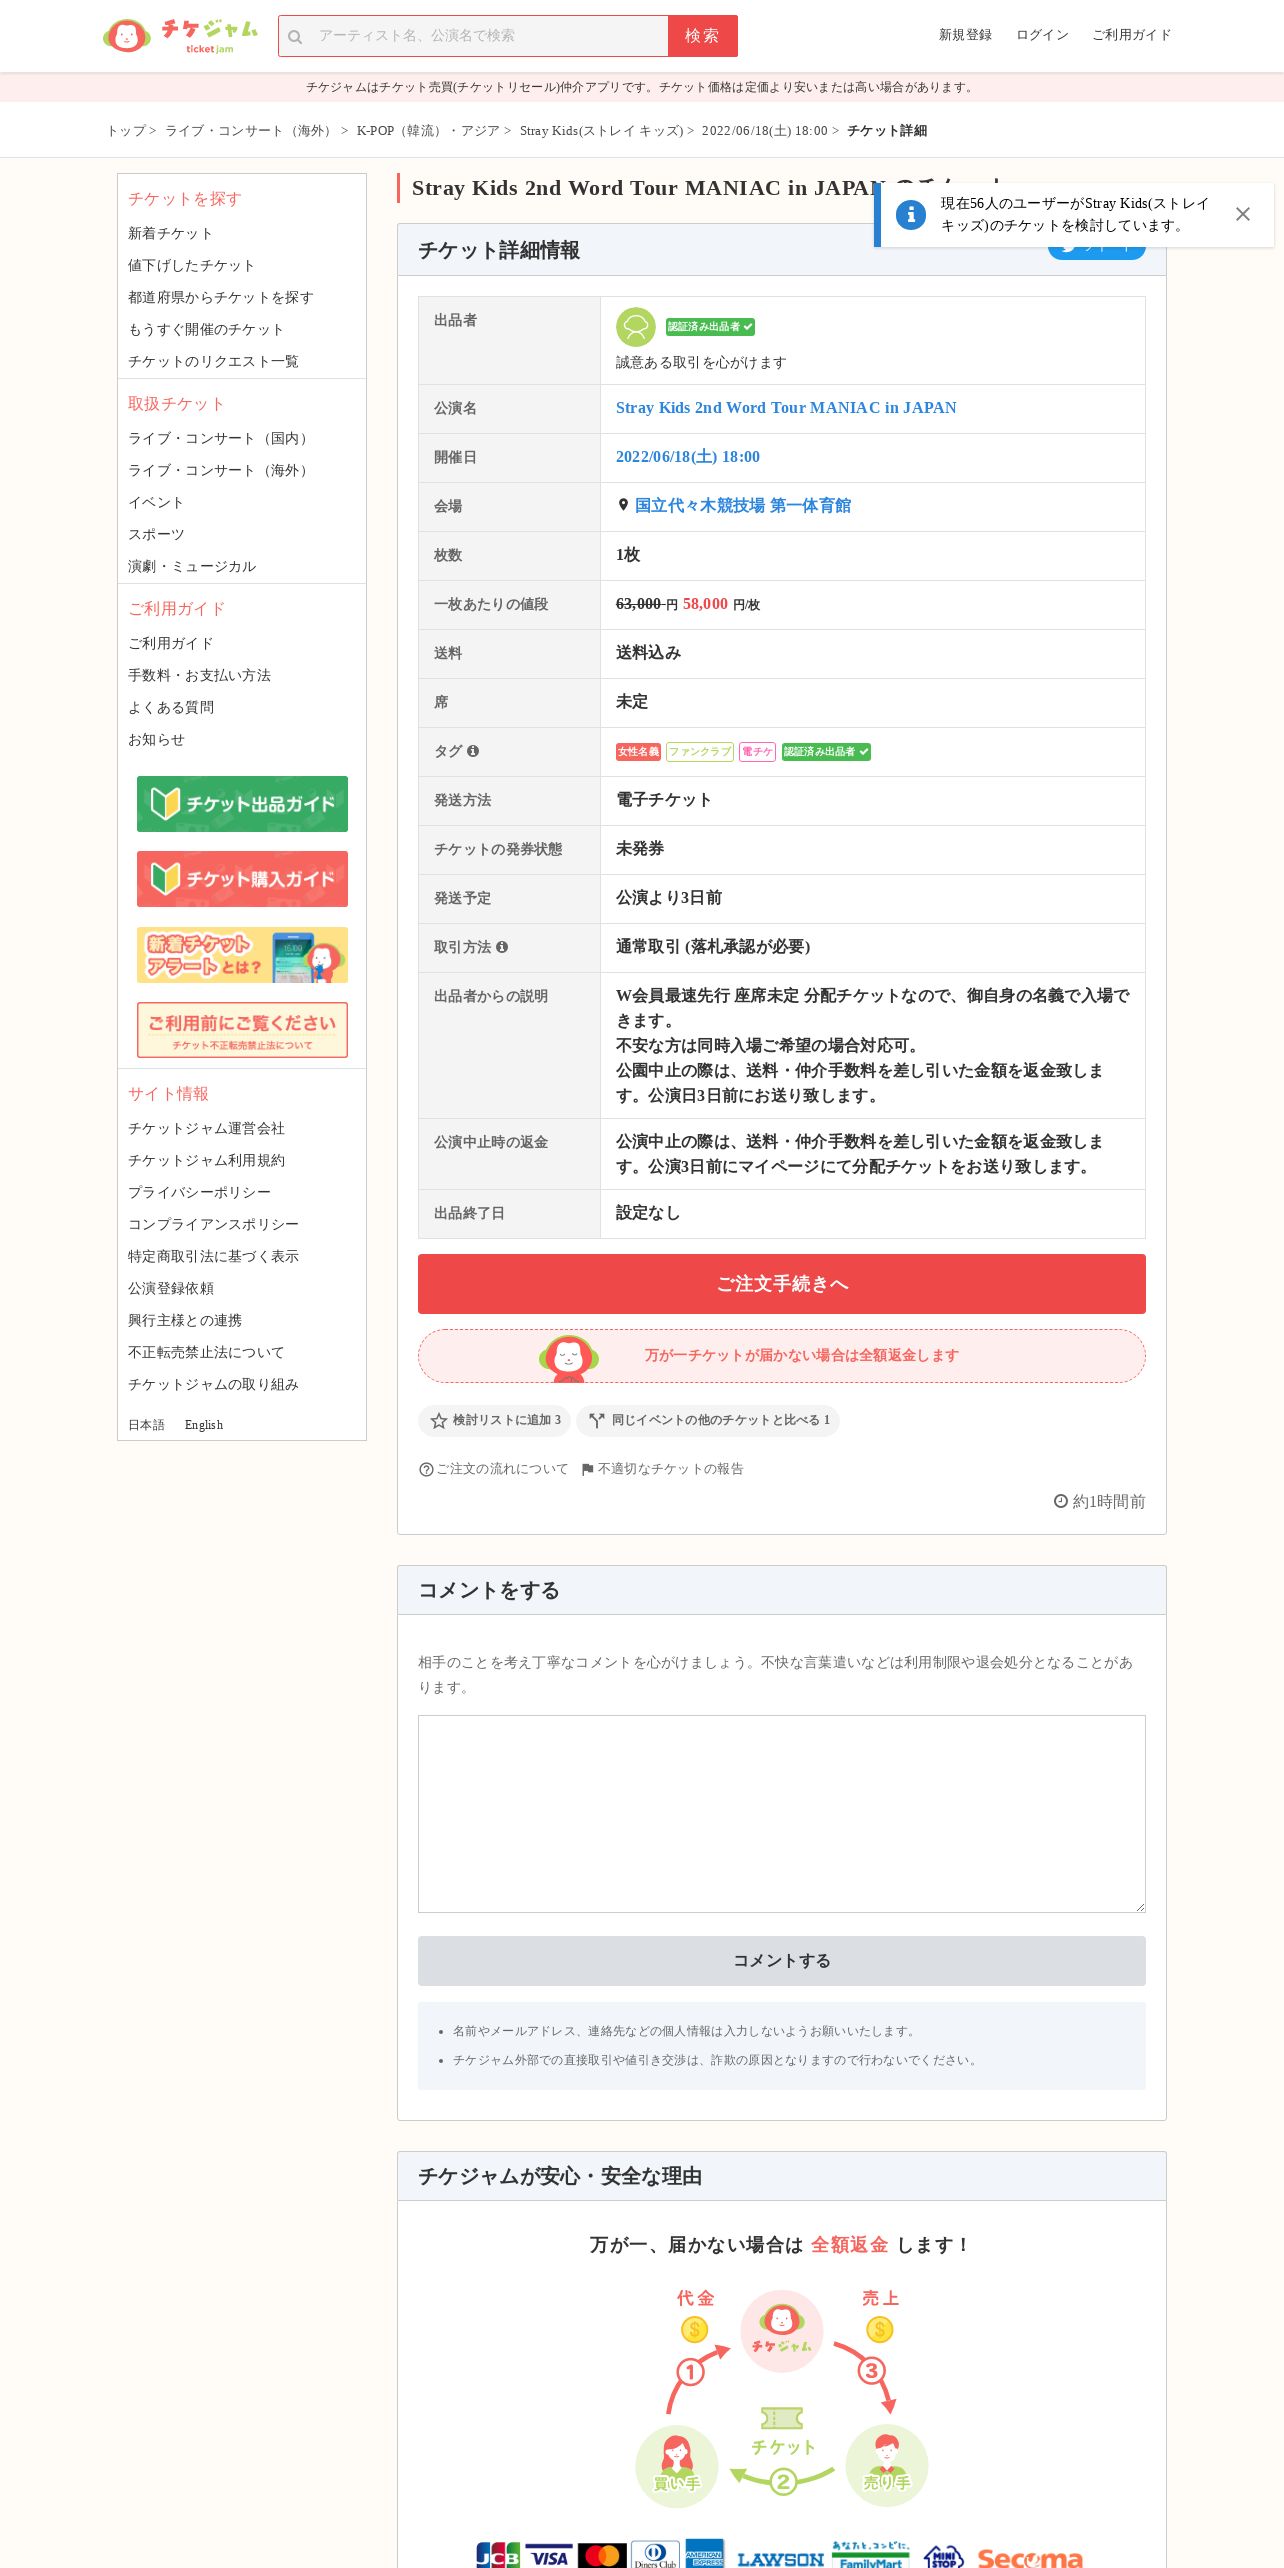Click the question icon for ご注文の流れ
1284x2568 pixels.
[x=426, y=1469]
